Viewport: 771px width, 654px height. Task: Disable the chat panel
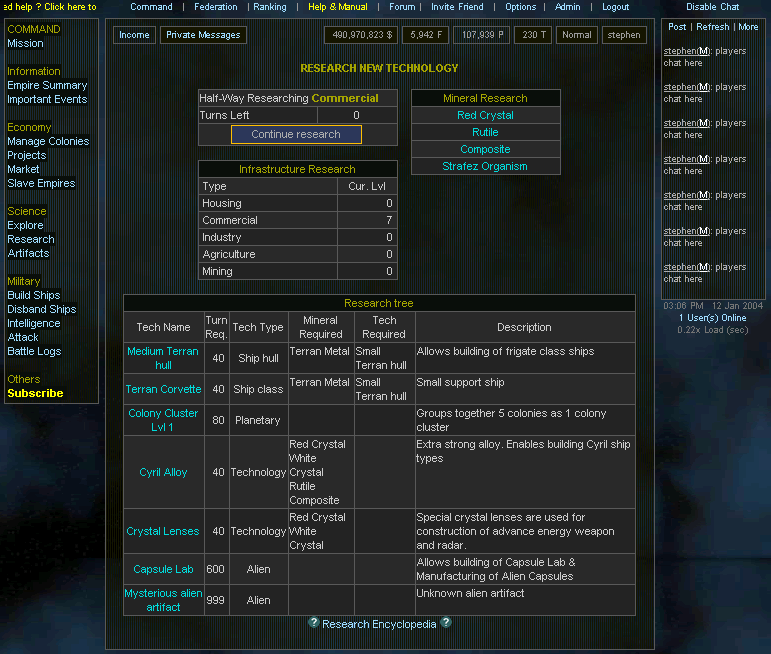[712, 7]
